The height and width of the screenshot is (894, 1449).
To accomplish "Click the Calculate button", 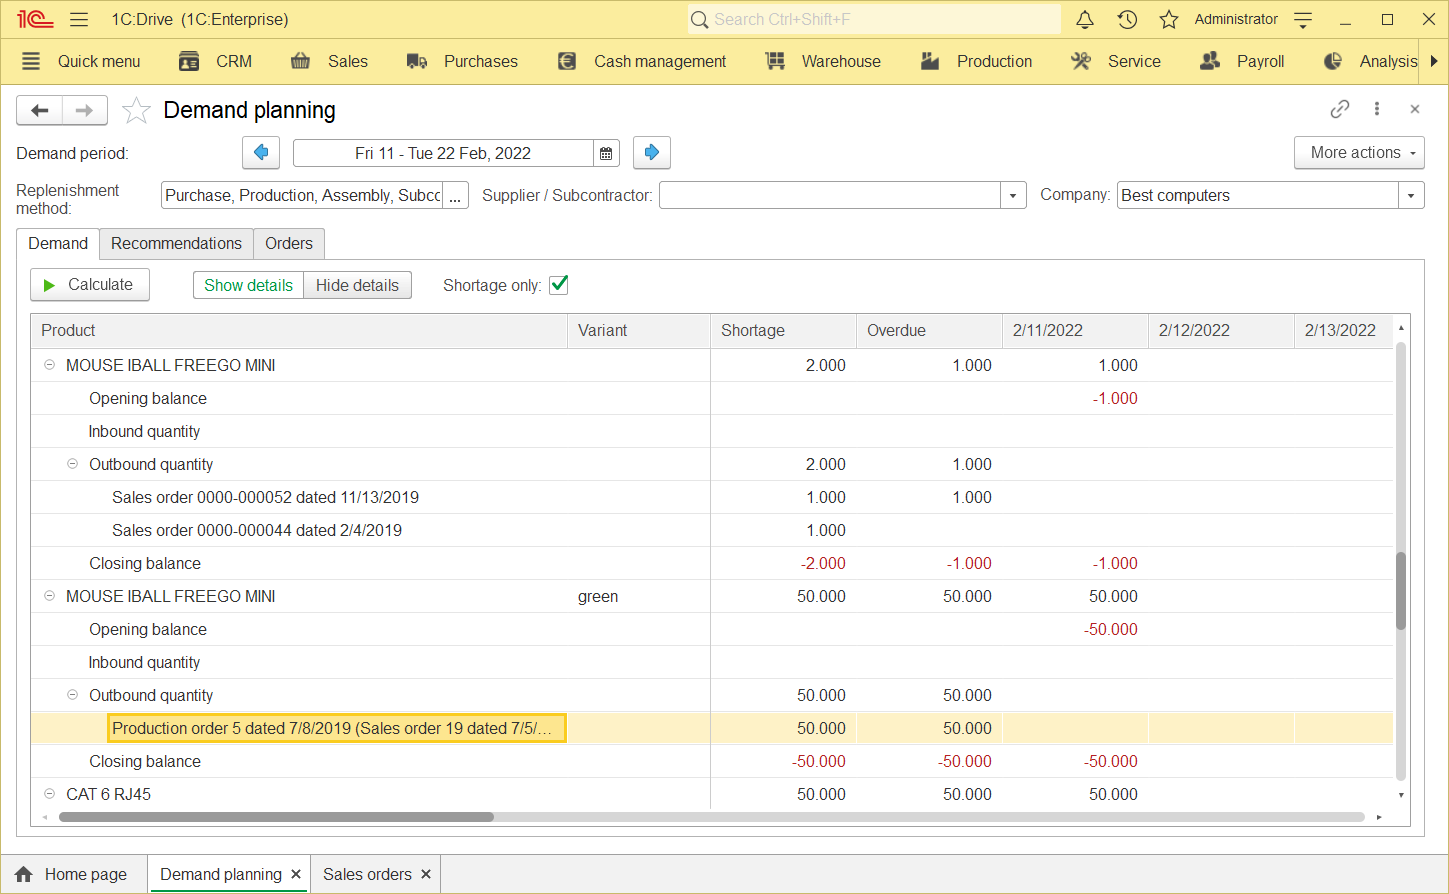I will tap(89, 285).
